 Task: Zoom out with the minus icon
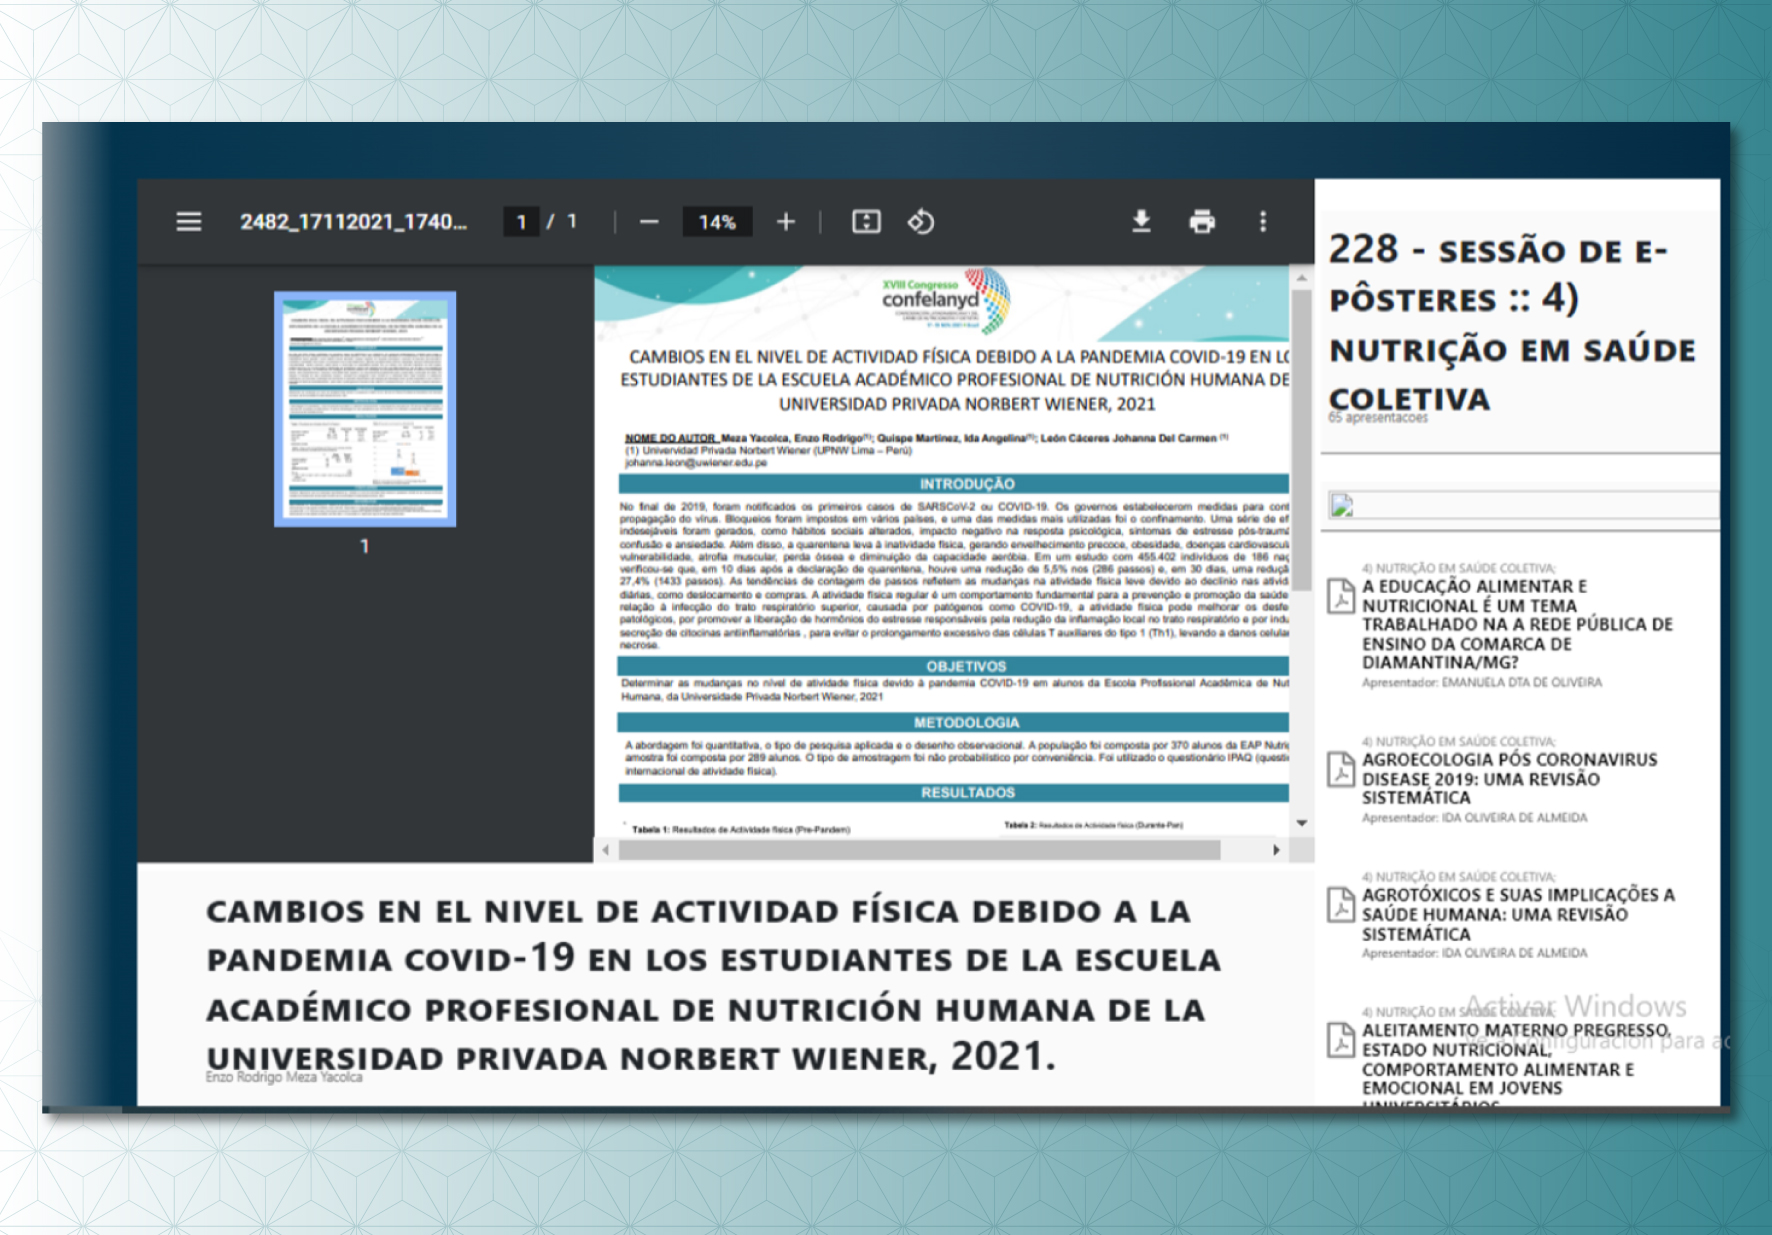coord(649,221)
